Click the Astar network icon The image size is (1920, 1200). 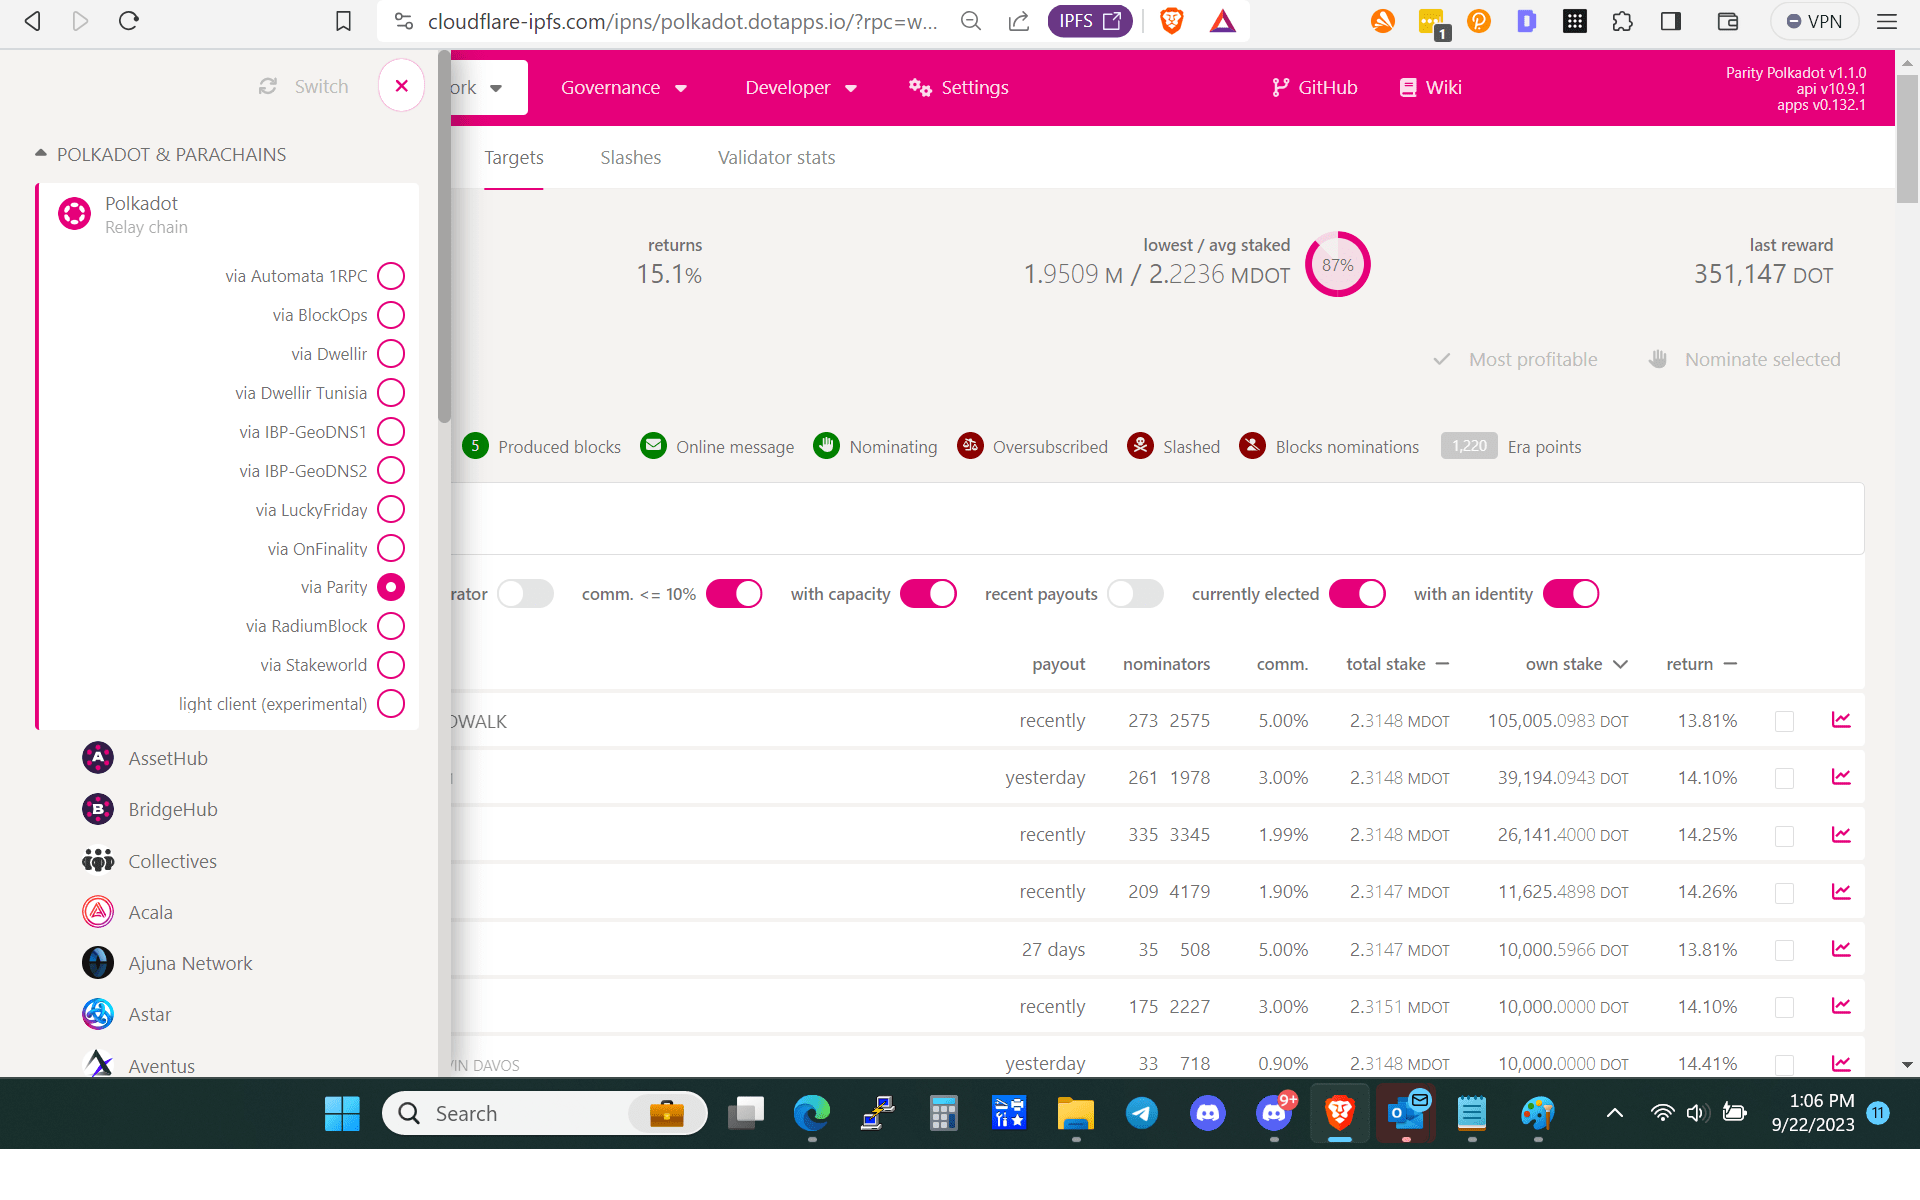click(x=98, y=1014)
